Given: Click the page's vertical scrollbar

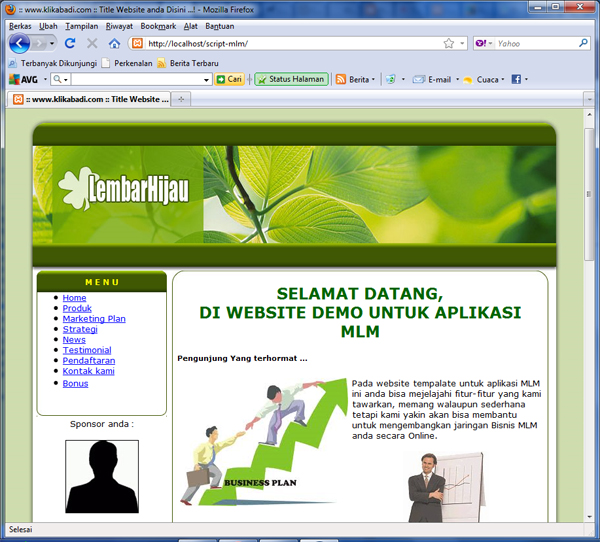Looking at the screenshot, I should (x=589, y=300).
